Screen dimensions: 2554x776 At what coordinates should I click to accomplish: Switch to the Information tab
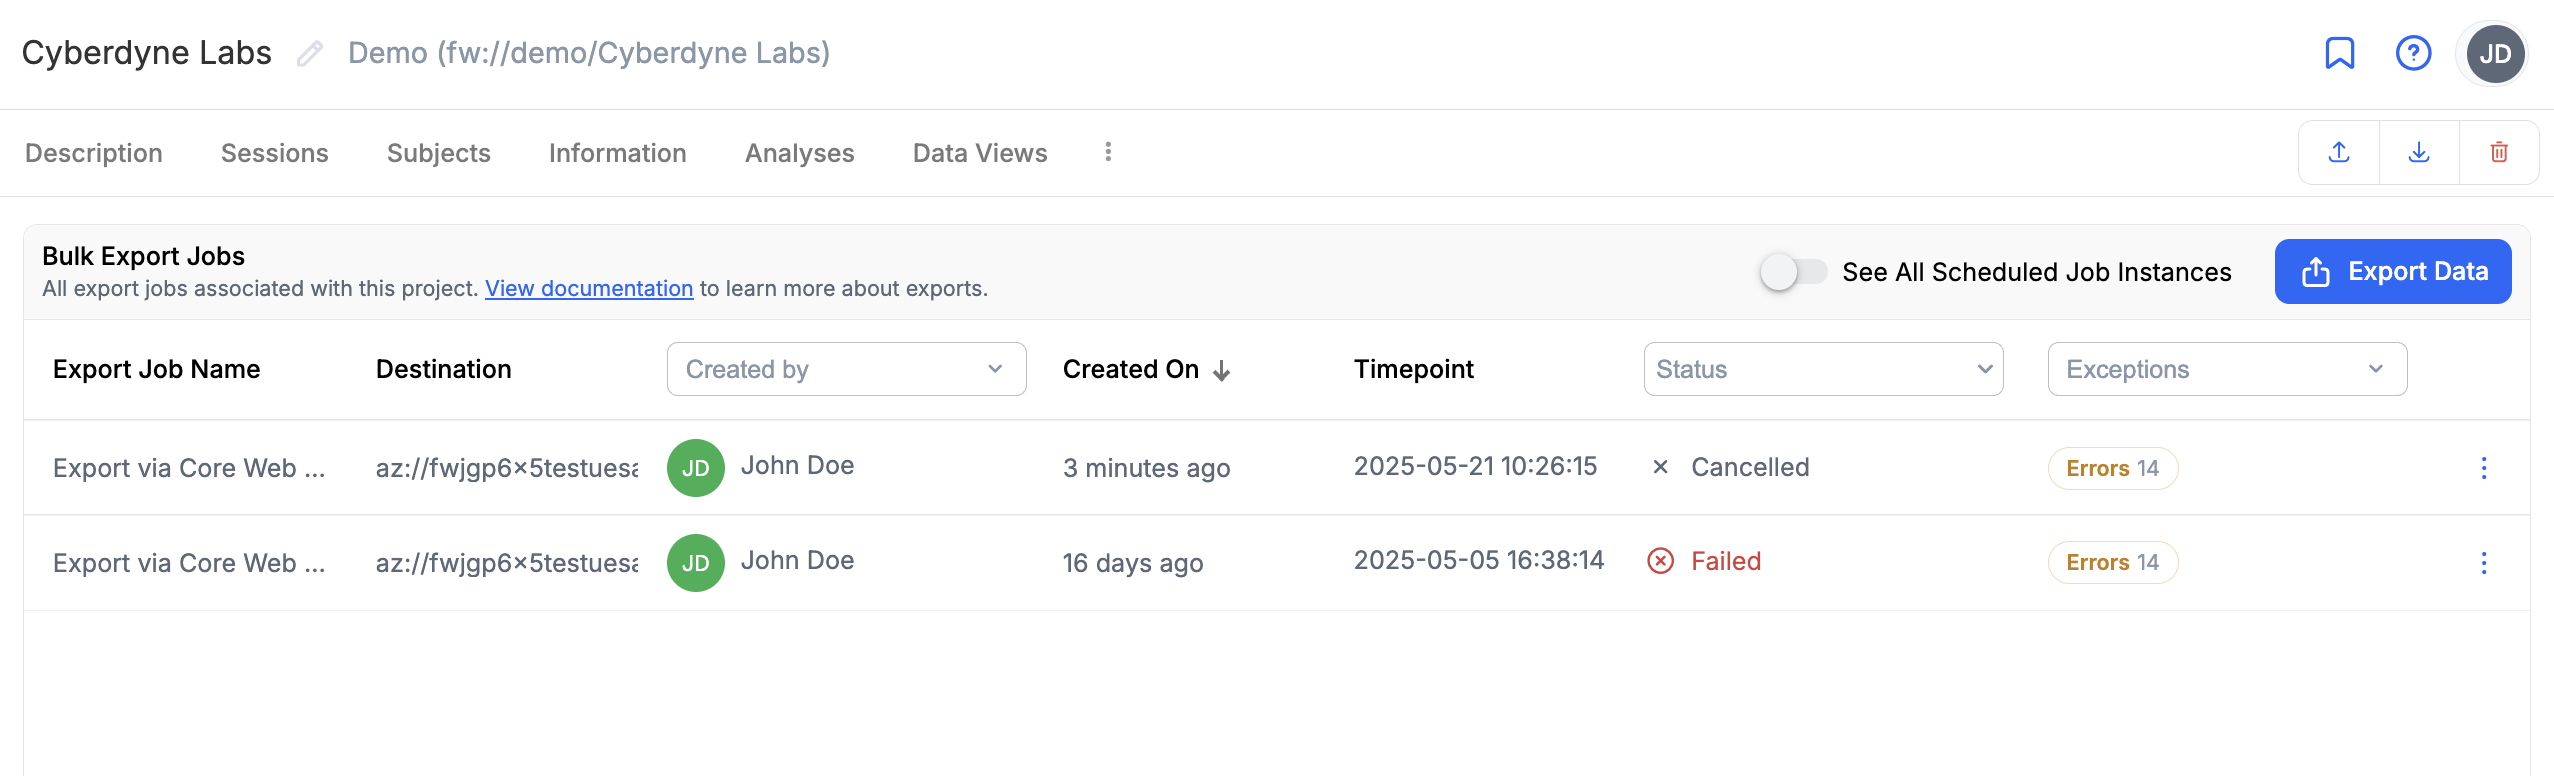[618, 153]
